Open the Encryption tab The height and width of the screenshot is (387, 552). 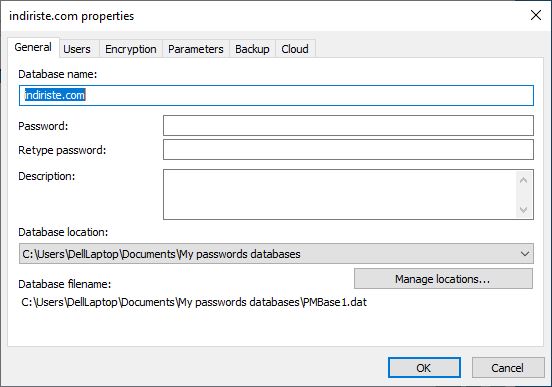(131, 49)
